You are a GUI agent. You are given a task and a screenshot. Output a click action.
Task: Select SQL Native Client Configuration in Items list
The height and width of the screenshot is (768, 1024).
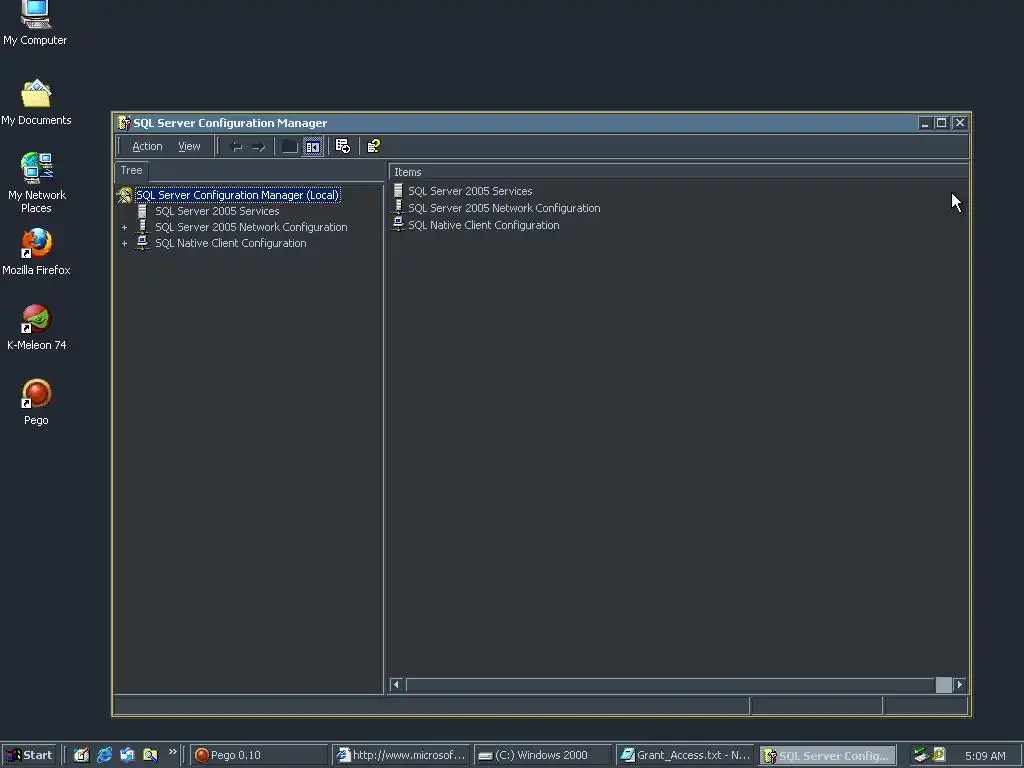pyautogui.click(x=483, y=225)
